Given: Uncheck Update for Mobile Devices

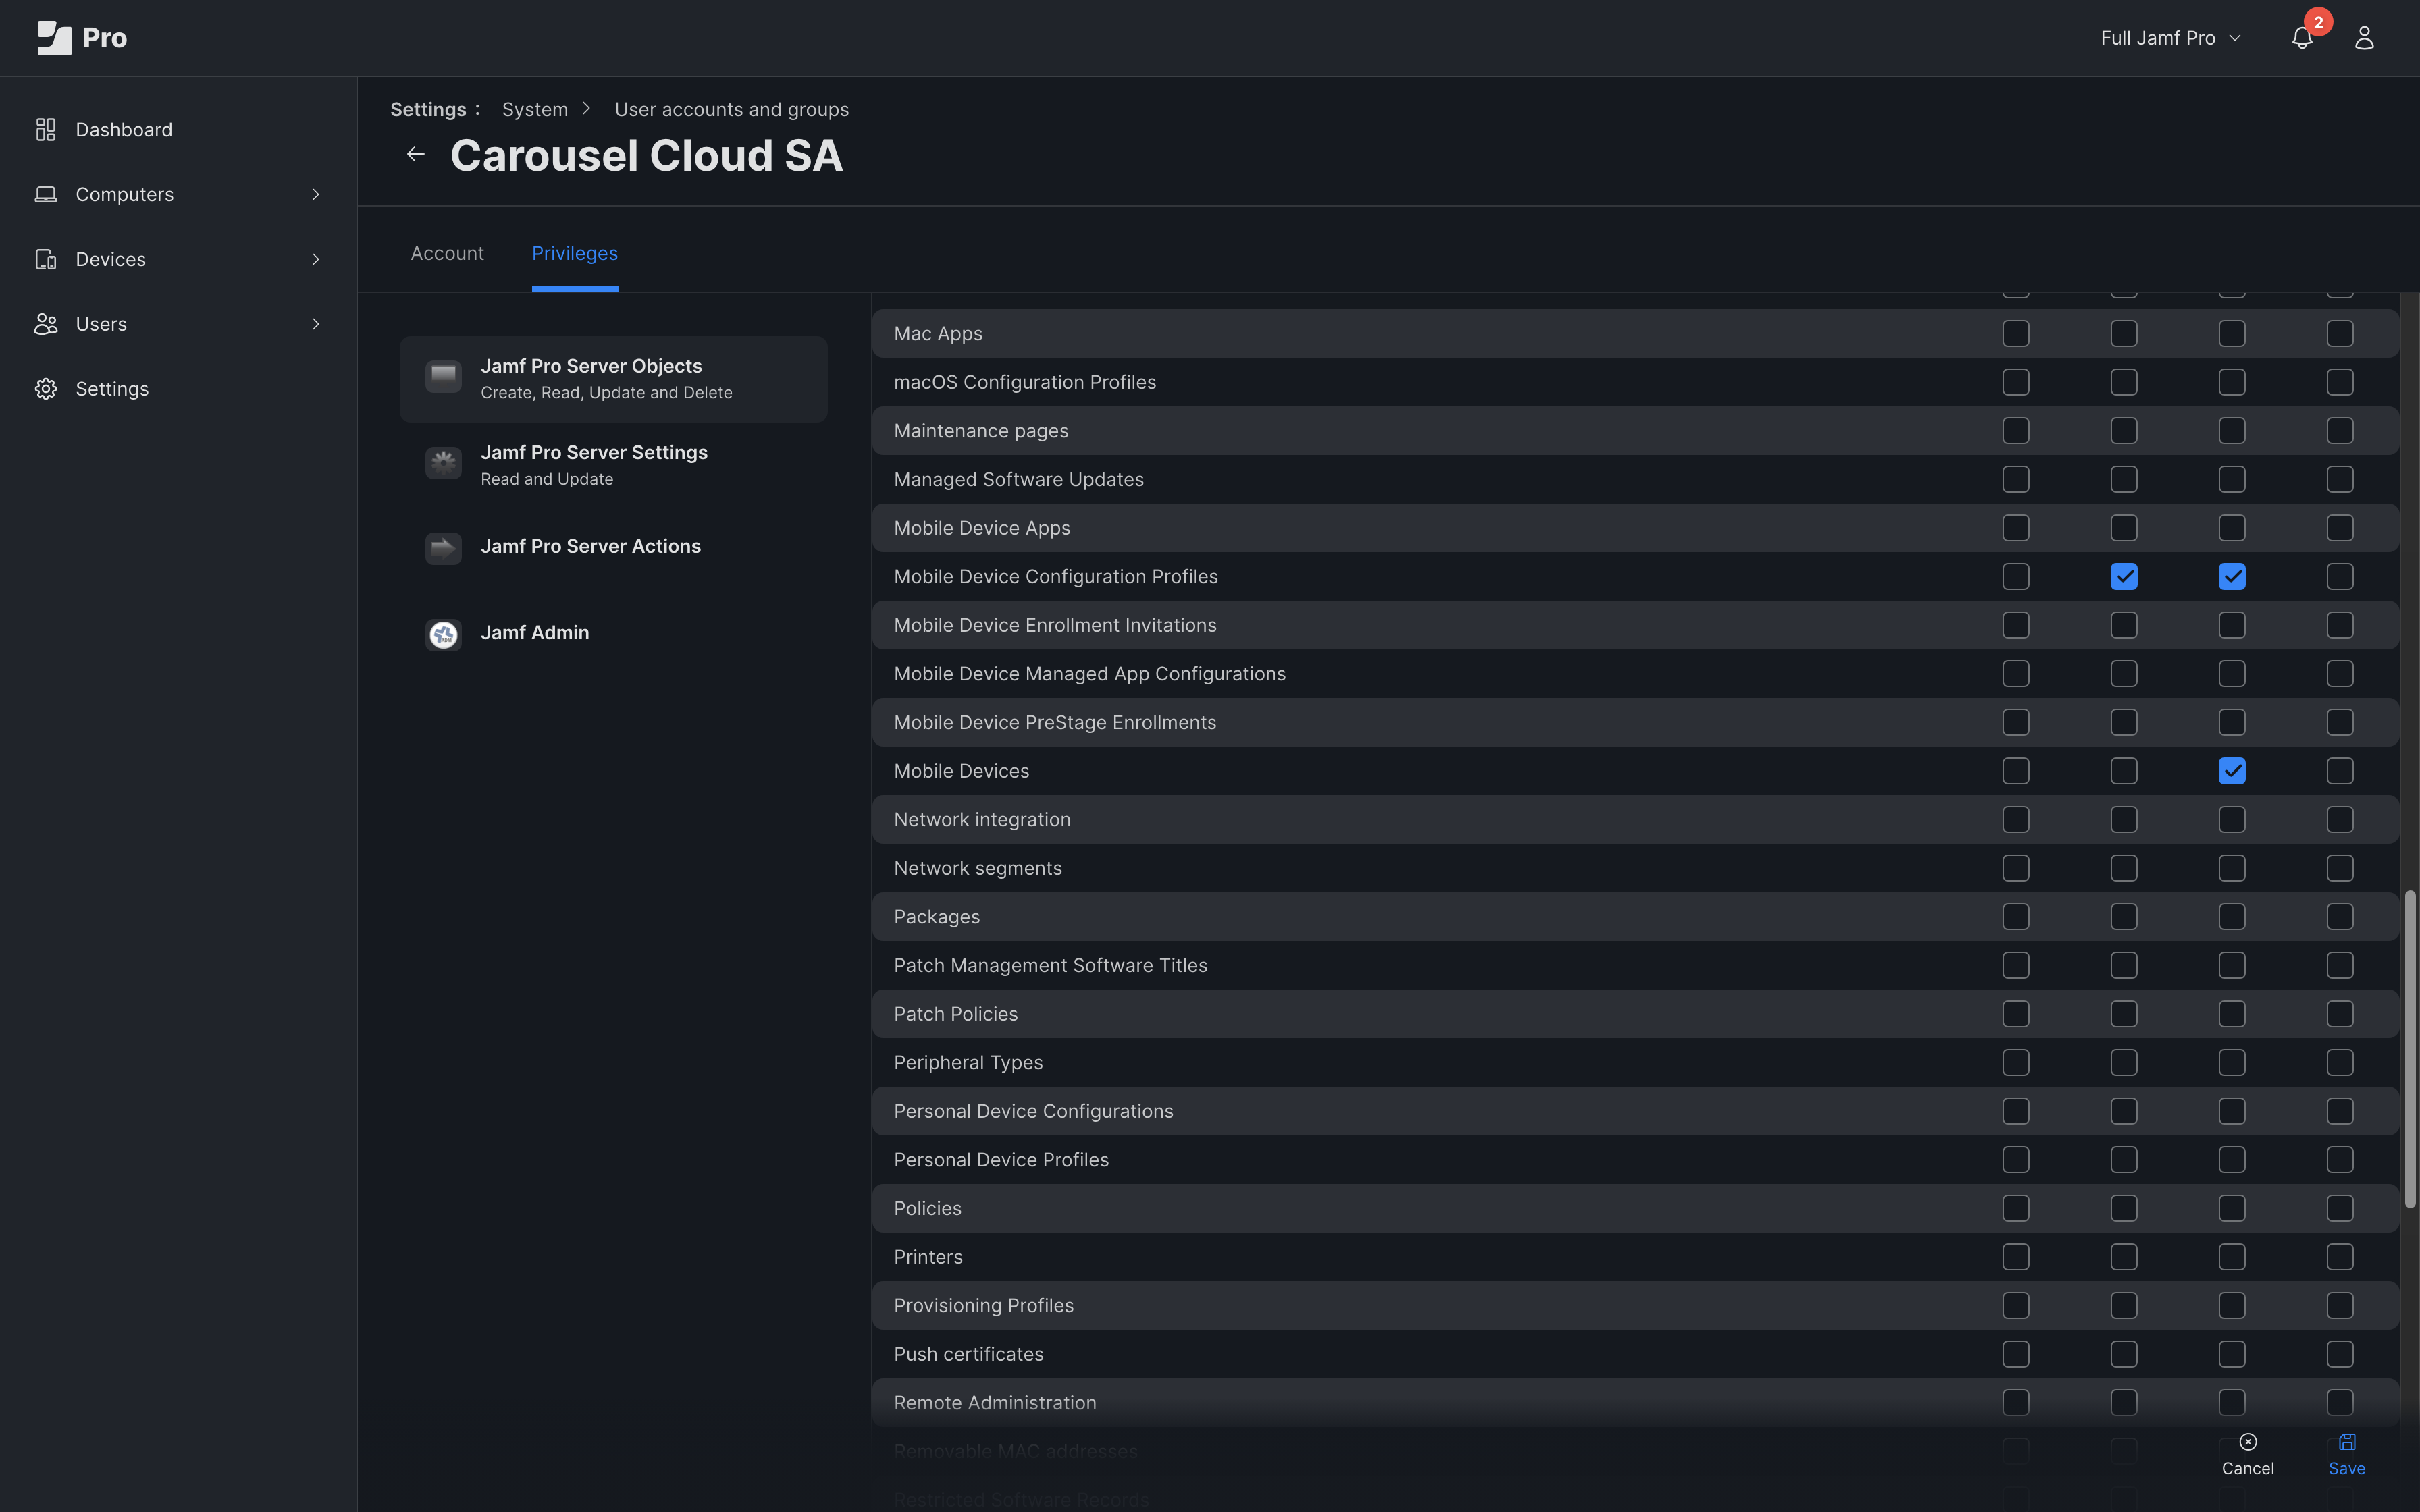Looking at the screenshot, I should pos(2232,771).
